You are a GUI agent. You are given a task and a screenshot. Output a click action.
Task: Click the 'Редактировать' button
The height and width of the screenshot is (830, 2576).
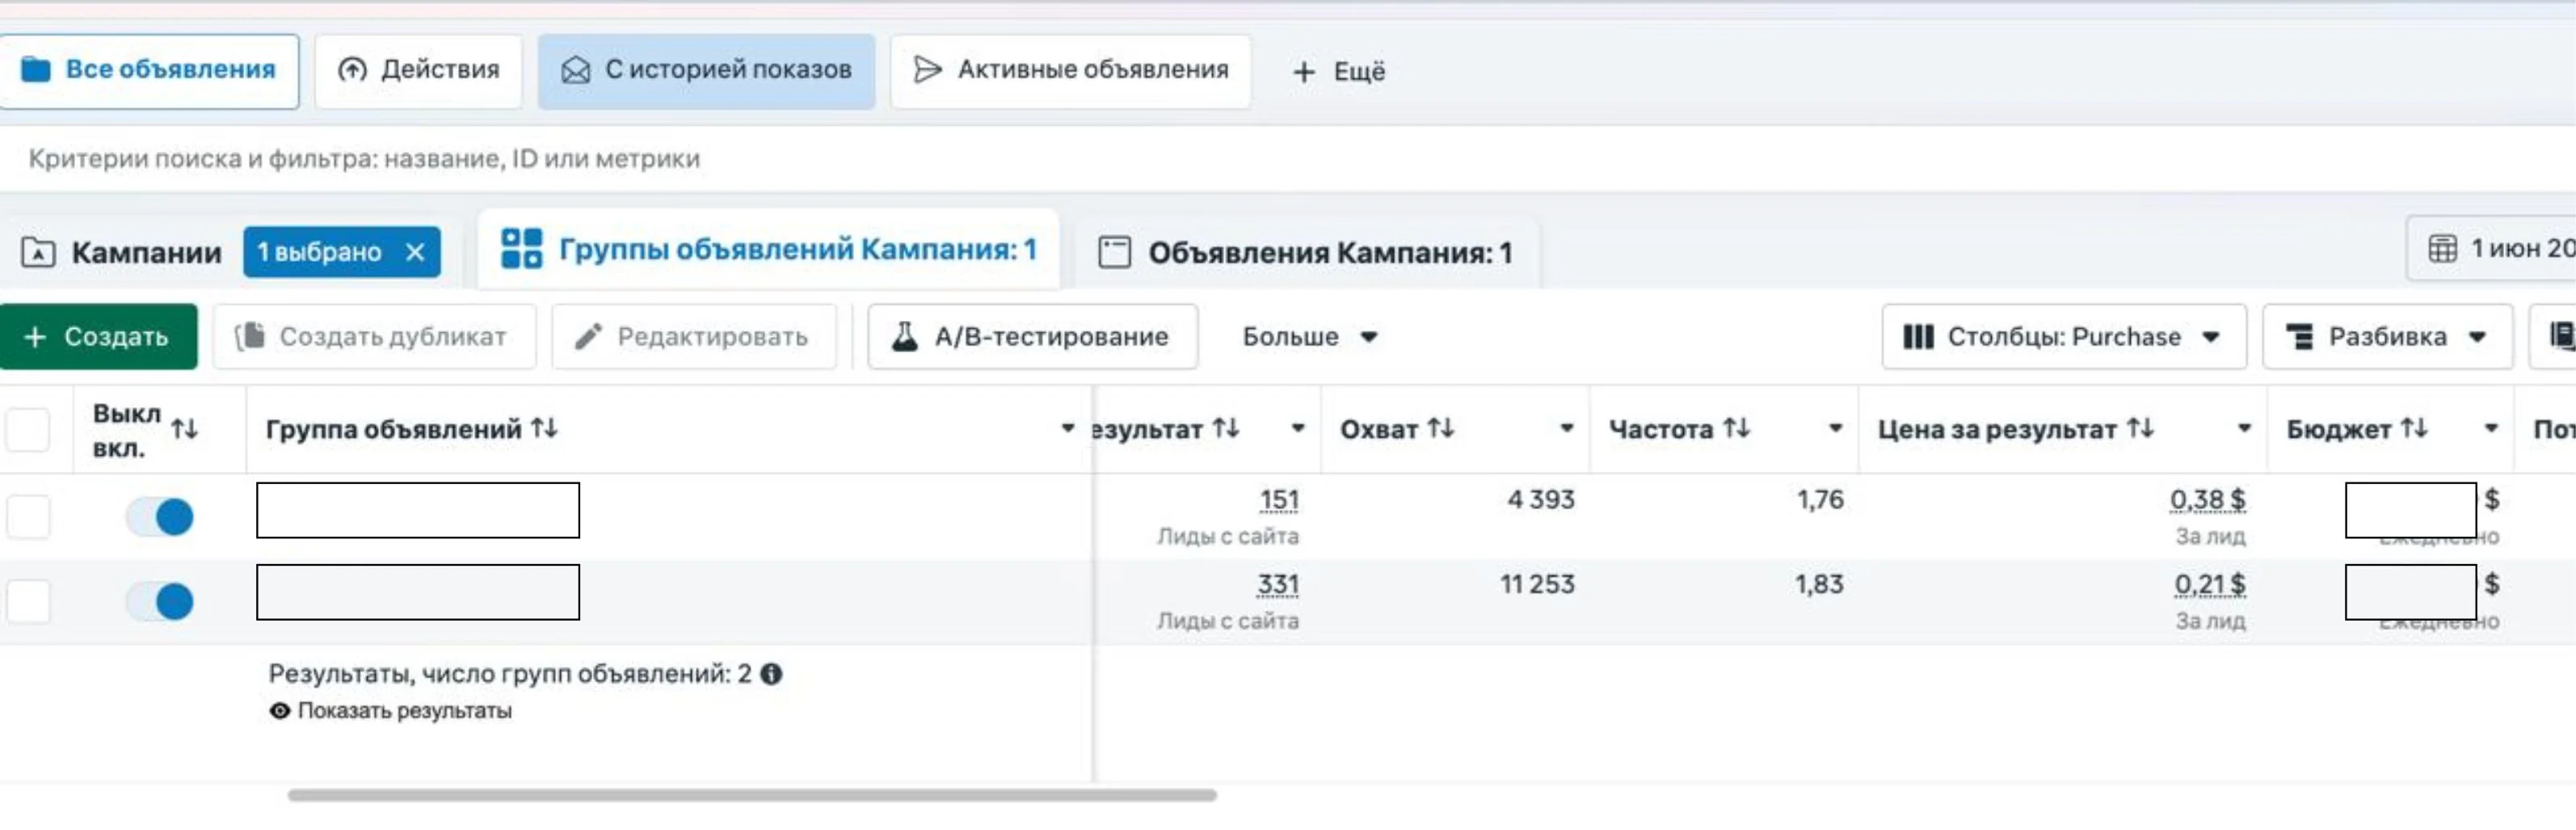tap(693, 336)
